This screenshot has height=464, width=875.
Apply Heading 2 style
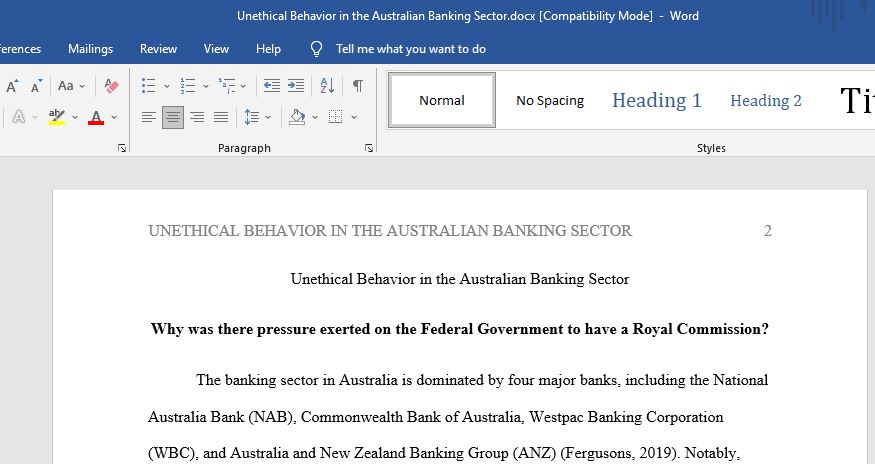[766, 101]
